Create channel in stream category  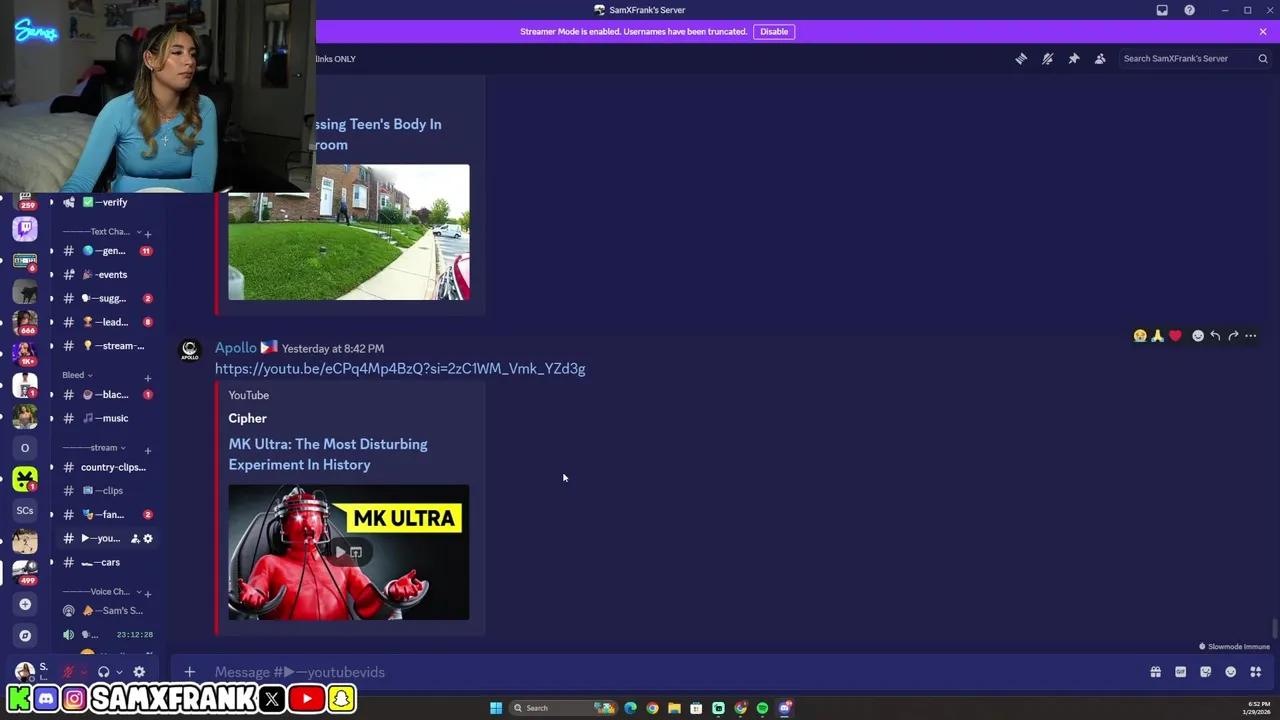click(148, 450)
